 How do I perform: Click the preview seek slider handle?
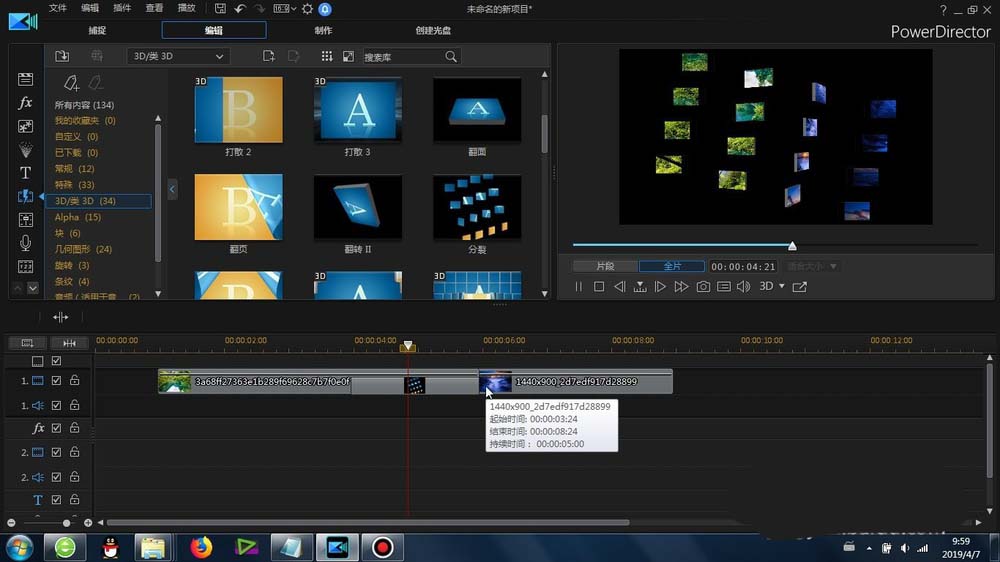(792, 246)
